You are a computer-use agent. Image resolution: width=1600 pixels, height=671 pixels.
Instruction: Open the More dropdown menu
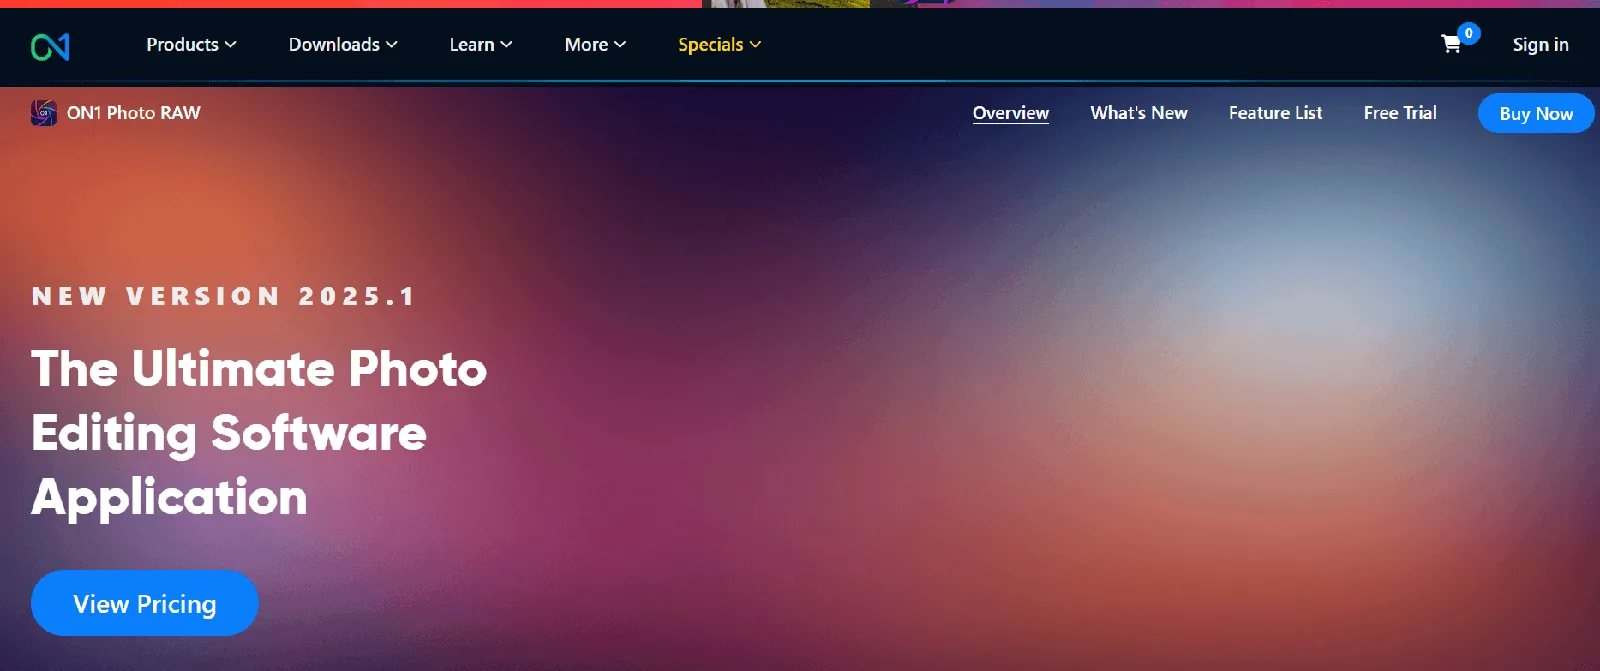pyautogui.click(x=595, y=45)
